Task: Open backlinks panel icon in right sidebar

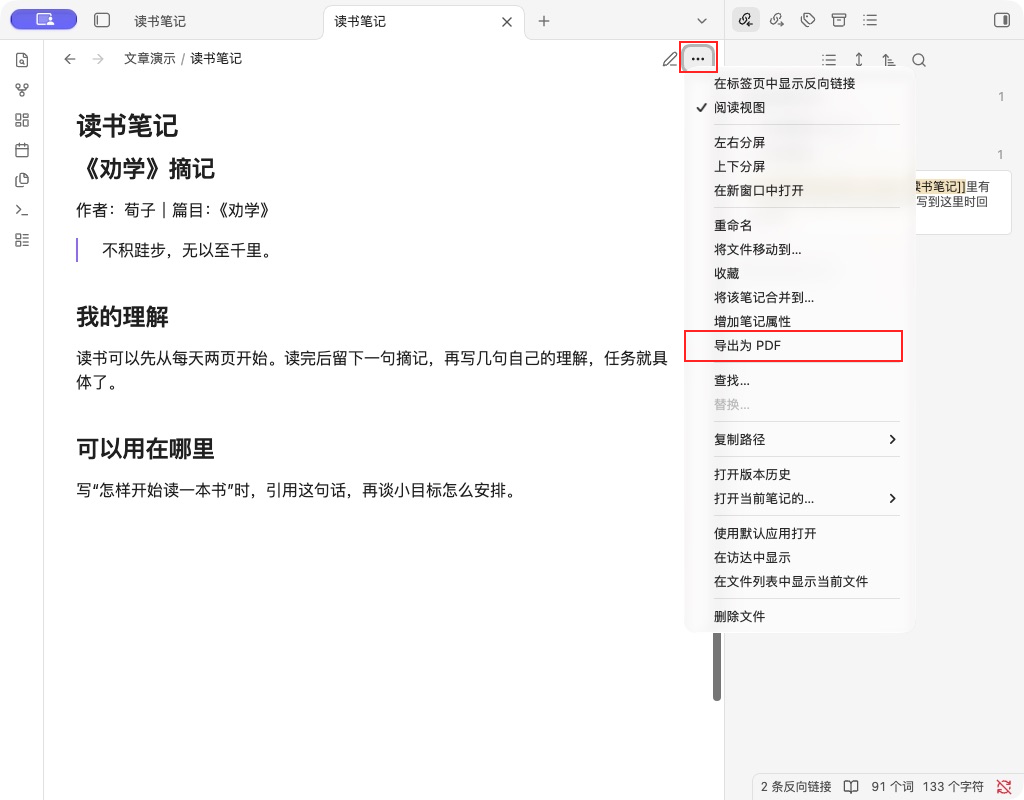Action: 745,20
